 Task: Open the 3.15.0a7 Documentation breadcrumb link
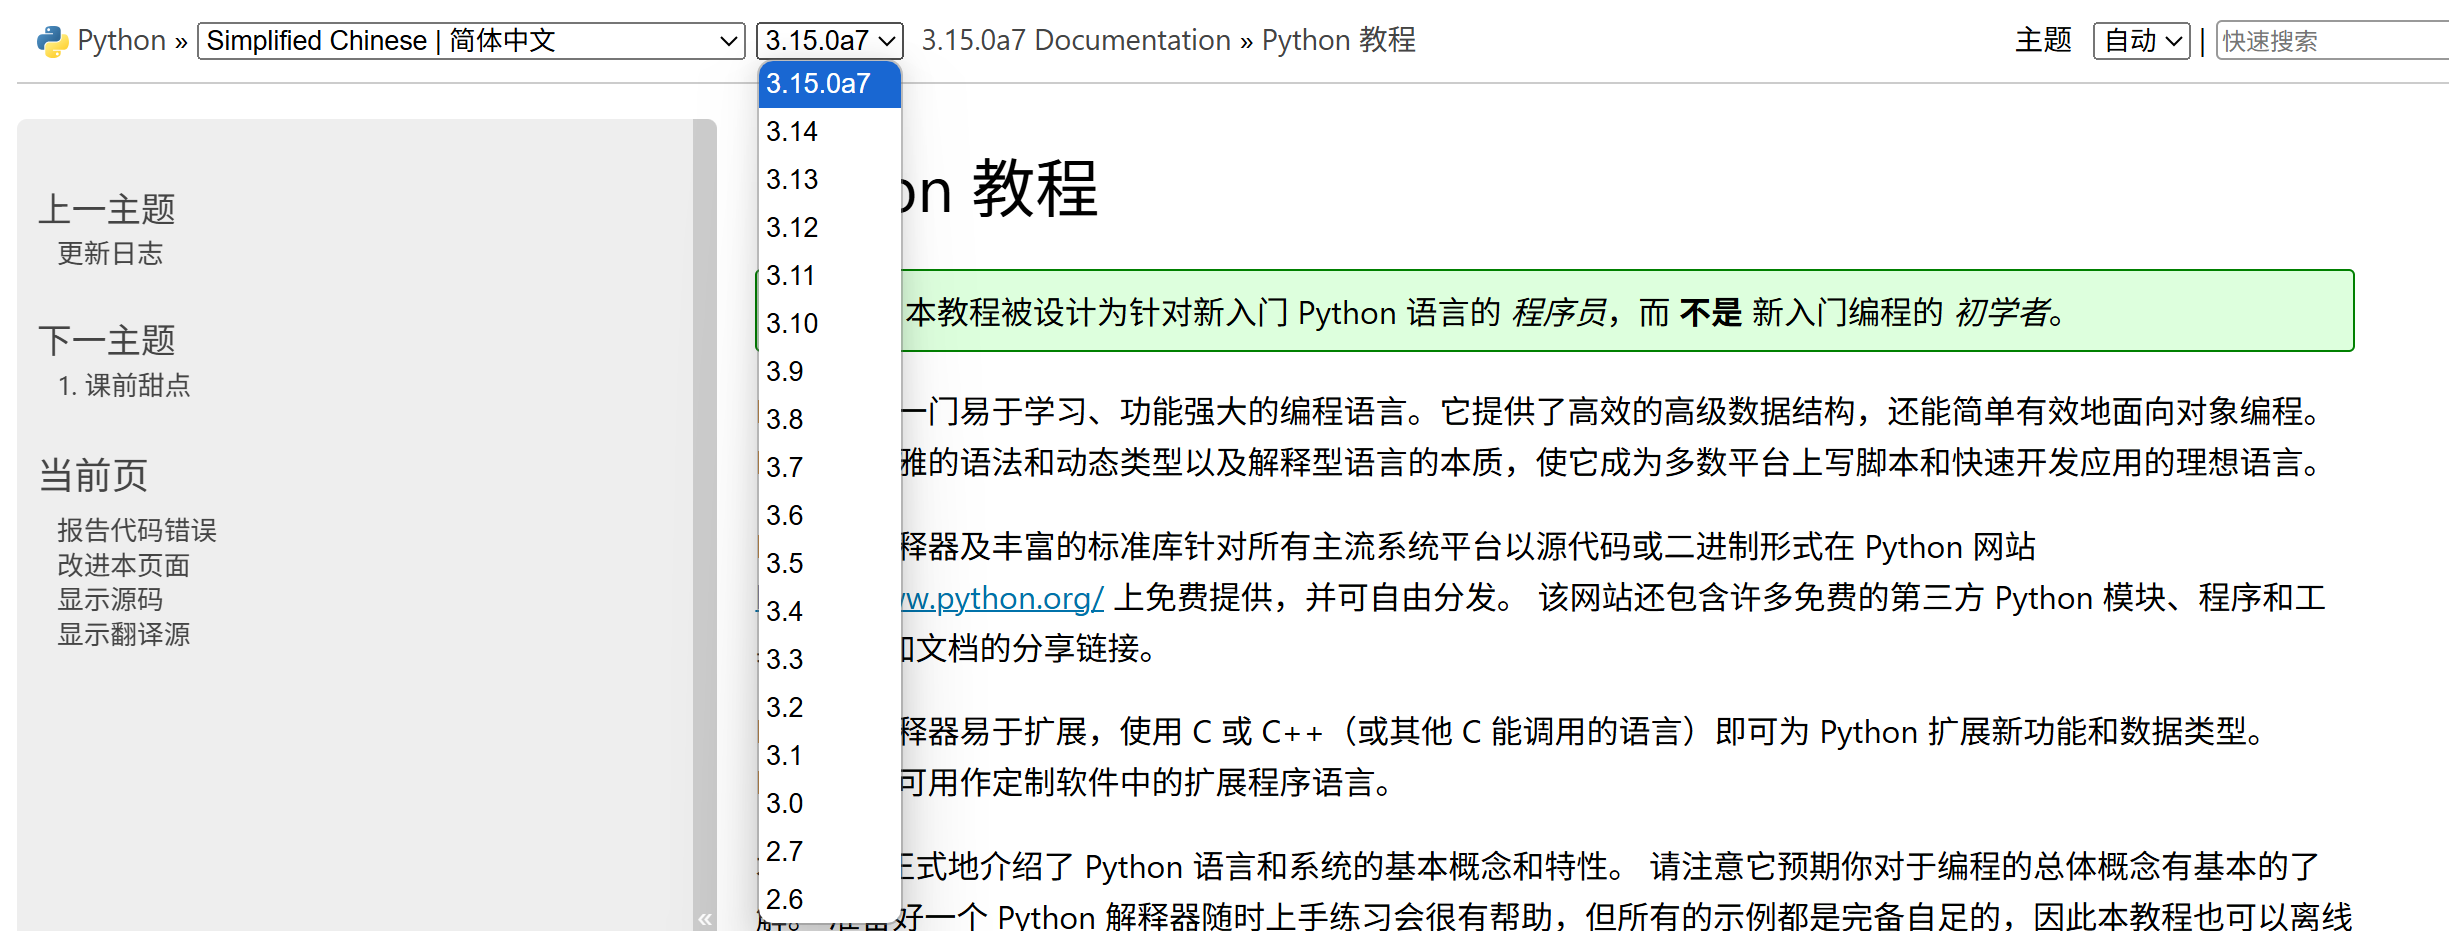1076,41
